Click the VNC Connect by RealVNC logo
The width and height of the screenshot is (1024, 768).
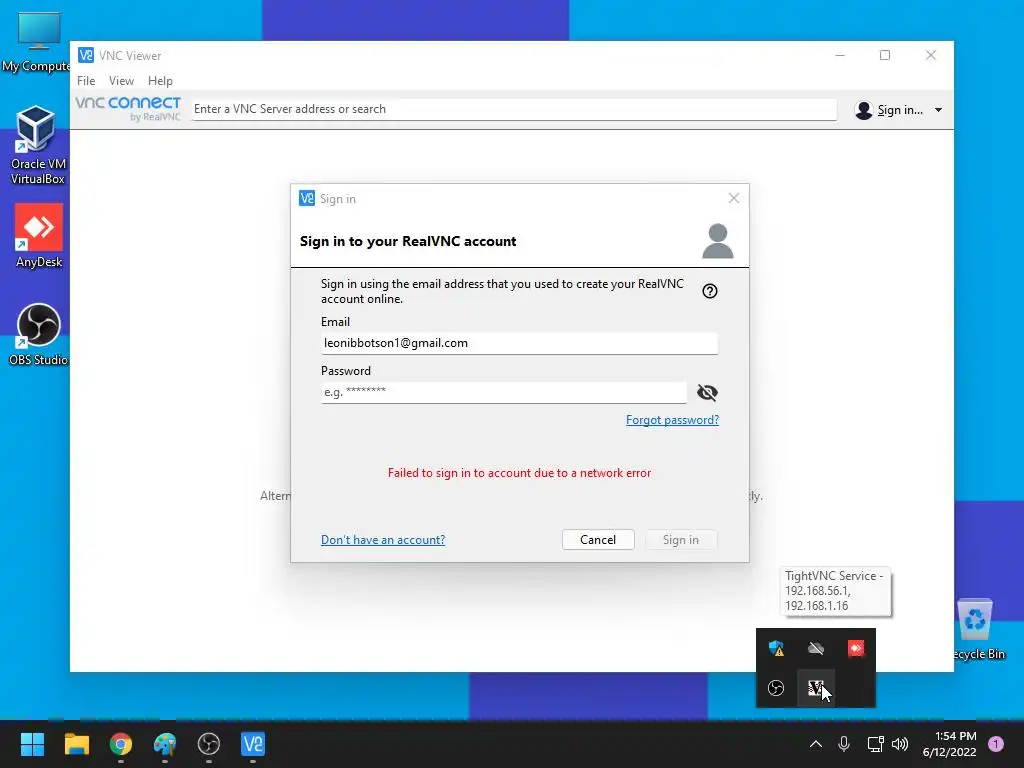128,108
